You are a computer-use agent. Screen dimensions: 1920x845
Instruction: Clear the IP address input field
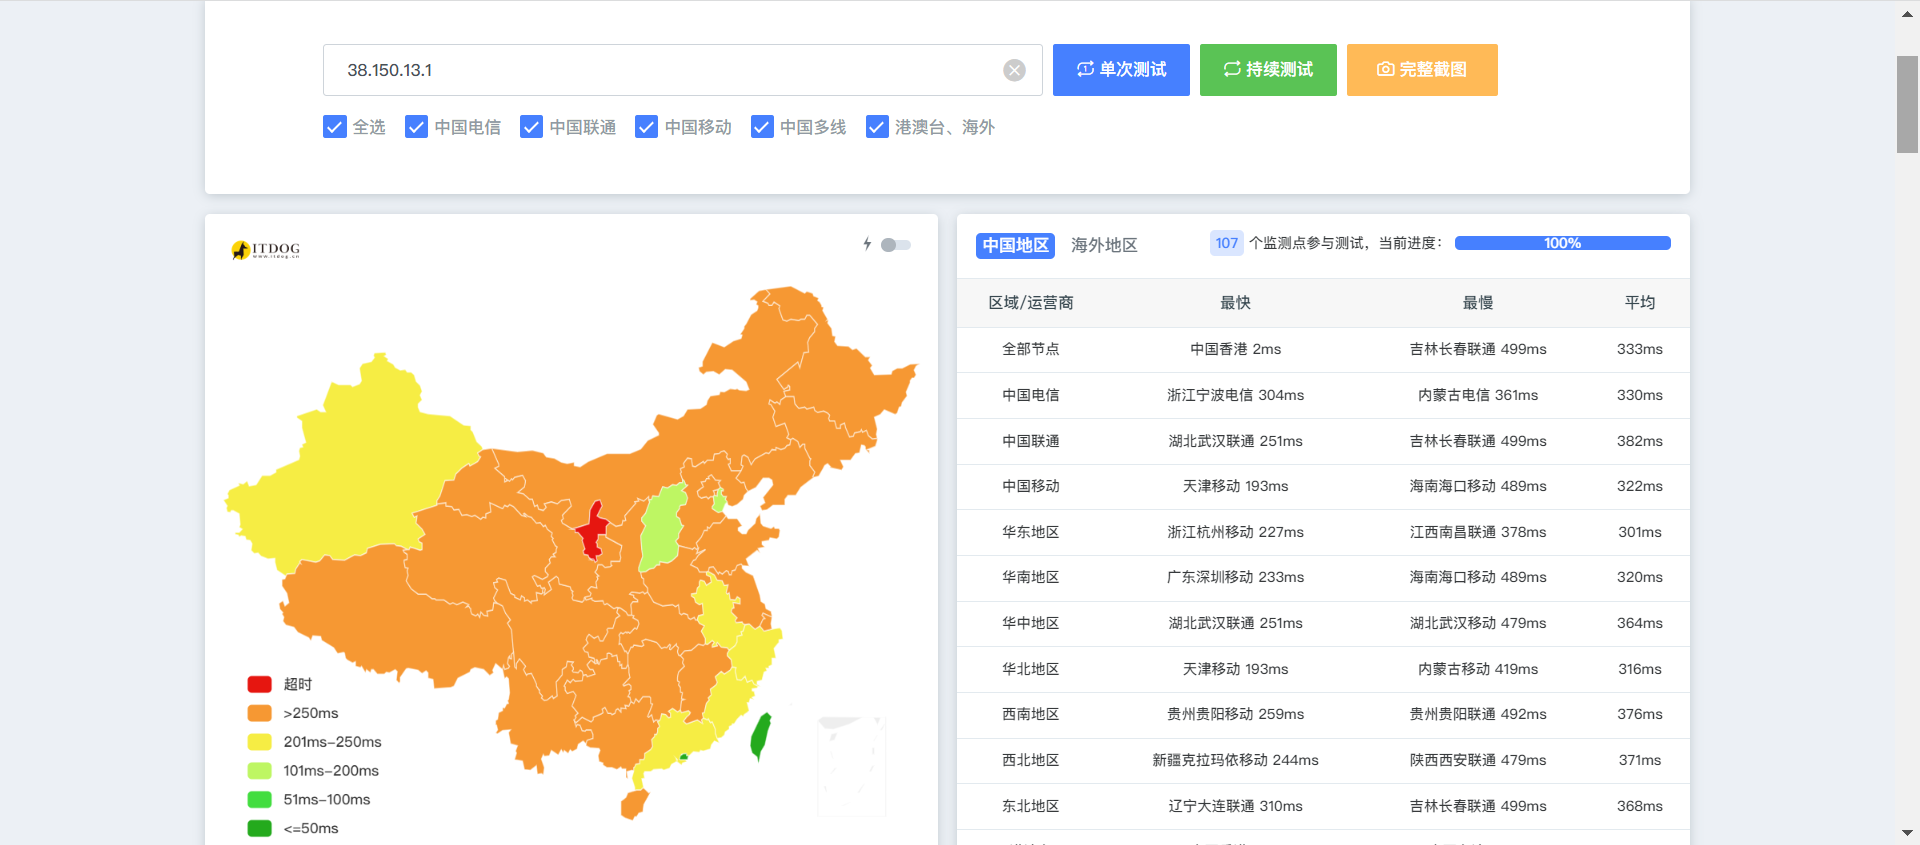click(1014, 70)
